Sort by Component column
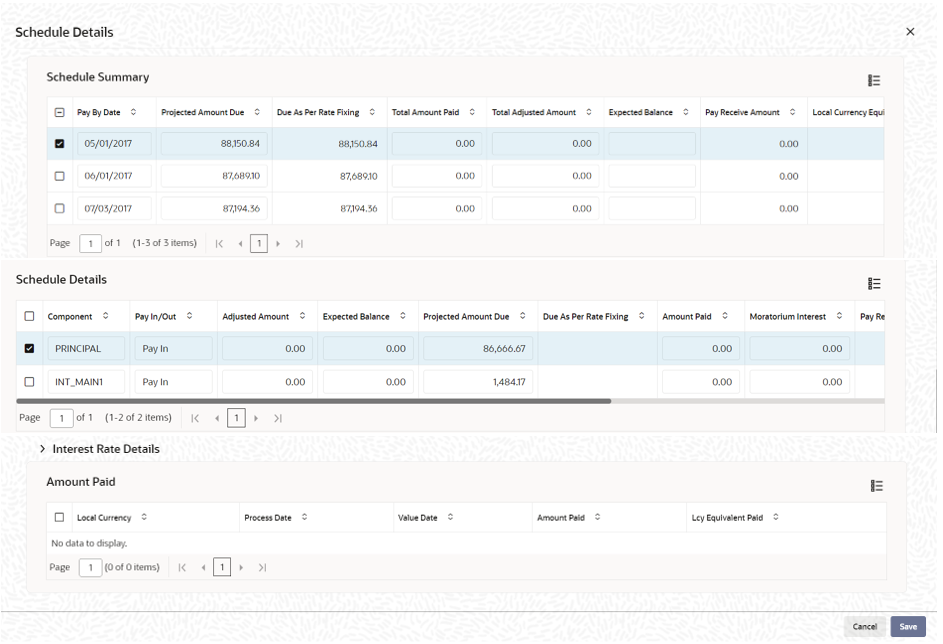Image resolution: width=943 pixels, height=644 pixels. (x=105, y=316)
